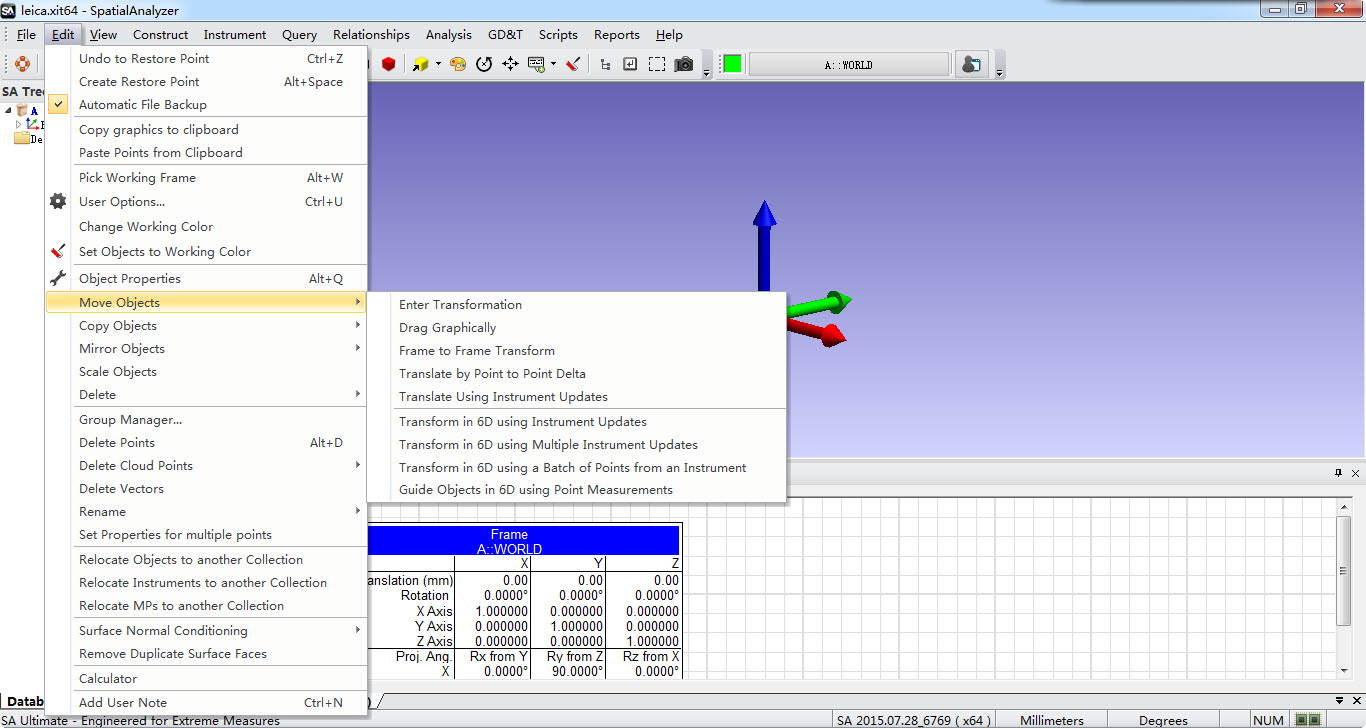Click the collection box icon in SA tree

22,110
